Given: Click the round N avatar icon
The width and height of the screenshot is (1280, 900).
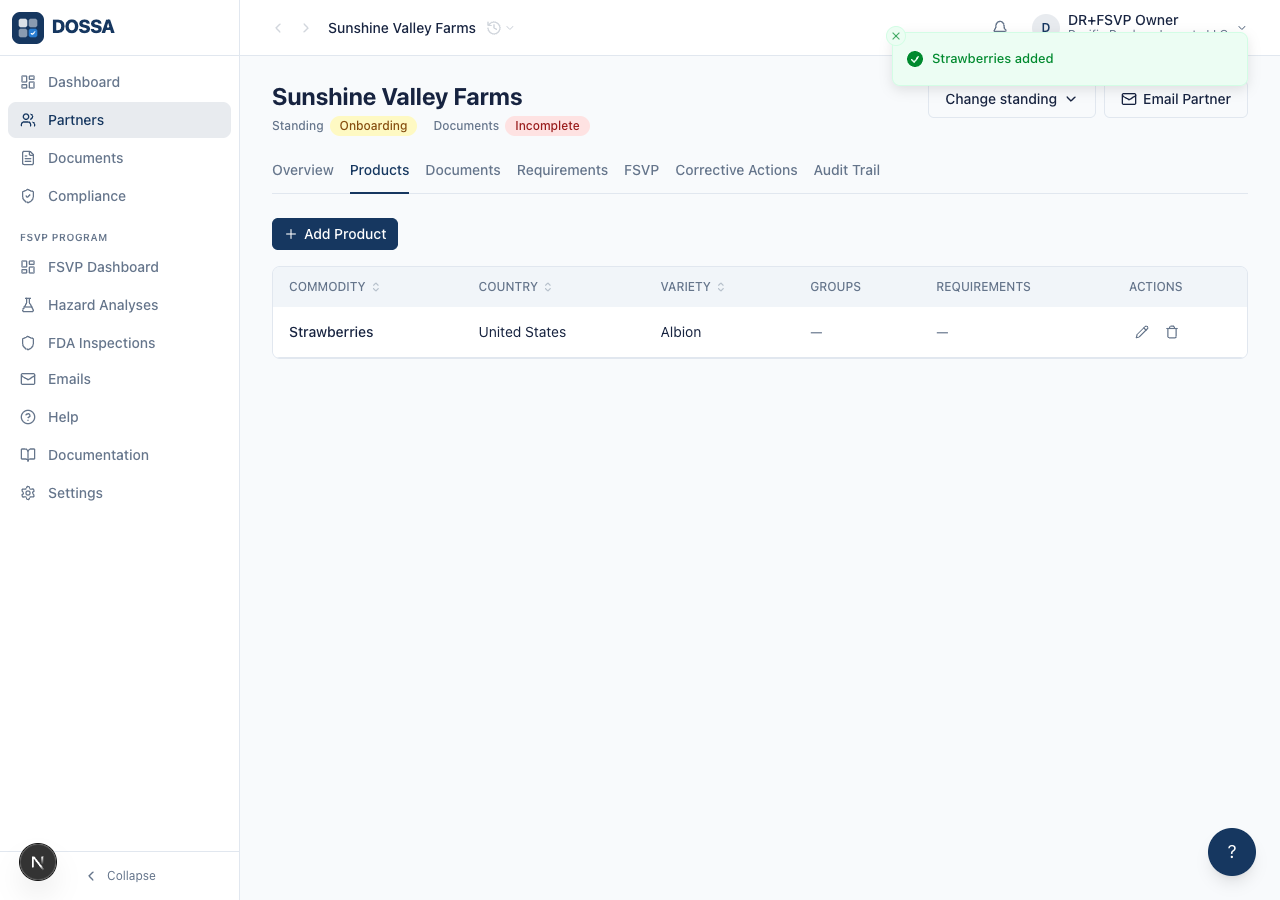Looking at the screenshot, I should coord(38,862).
